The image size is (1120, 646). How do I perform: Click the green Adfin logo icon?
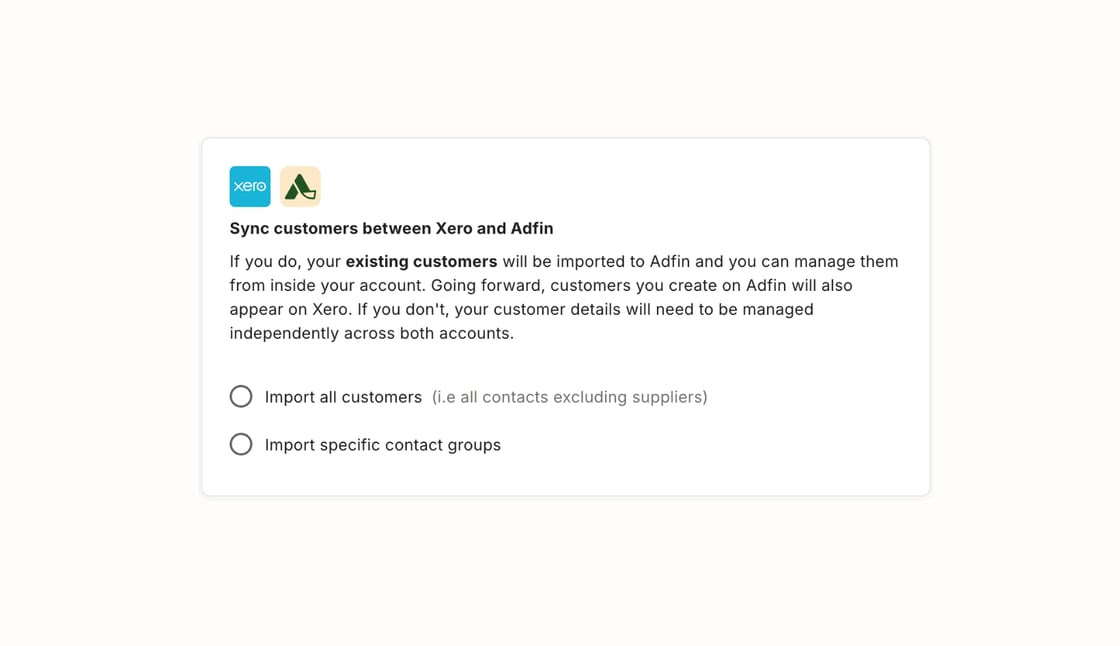pos(300,187)
